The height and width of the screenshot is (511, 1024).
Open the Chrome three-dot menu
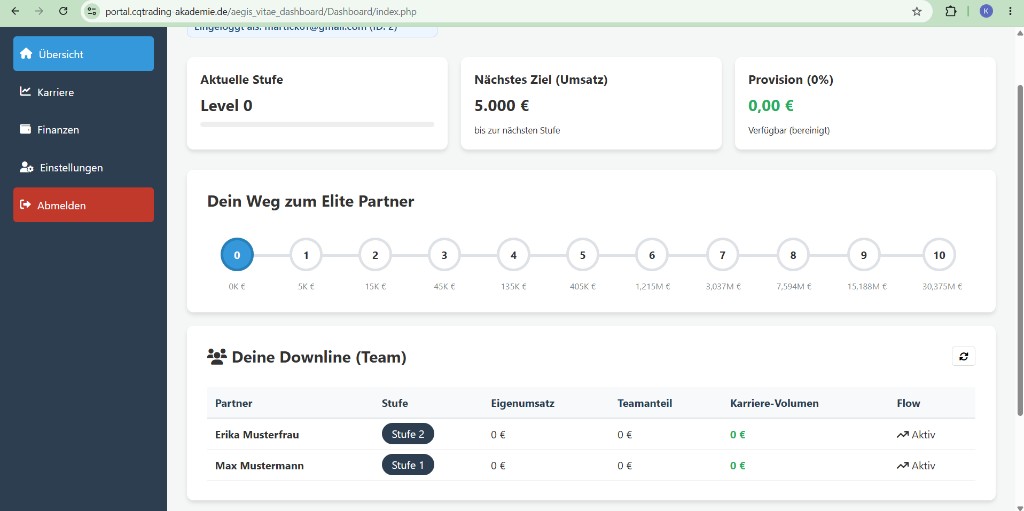tap(1012, 11)
